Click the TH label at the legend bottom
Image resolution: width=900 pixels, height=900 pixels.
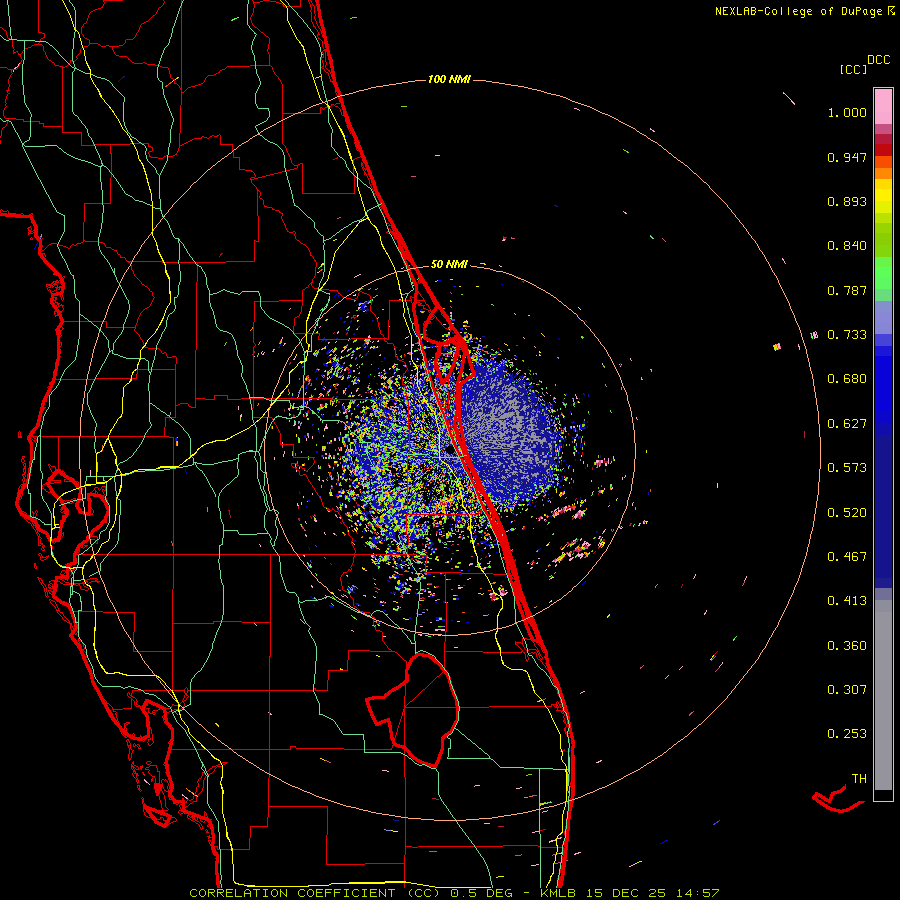(859, 779)
